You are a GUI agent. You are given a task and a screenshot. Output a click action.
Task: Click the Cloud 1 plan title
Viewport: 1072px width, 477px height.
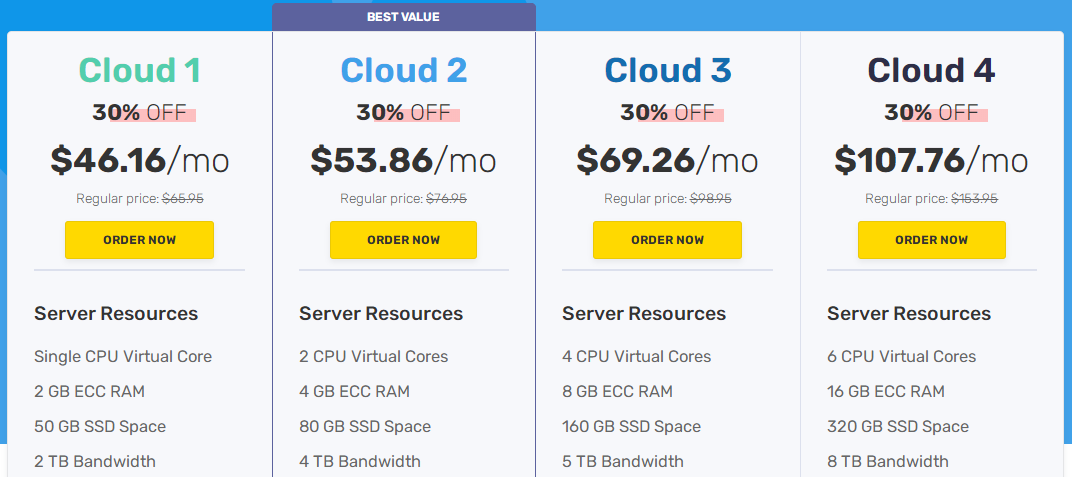(139, 70)
